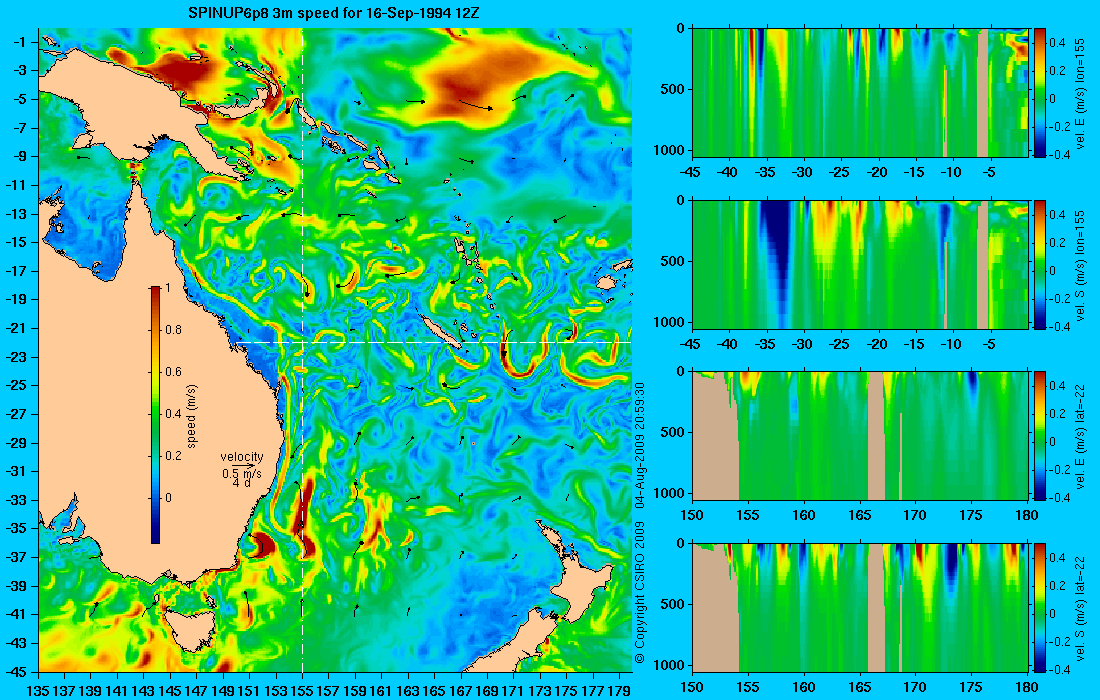
Task: Select the eastward velocity section at lon=155
Action: [860, 92]
